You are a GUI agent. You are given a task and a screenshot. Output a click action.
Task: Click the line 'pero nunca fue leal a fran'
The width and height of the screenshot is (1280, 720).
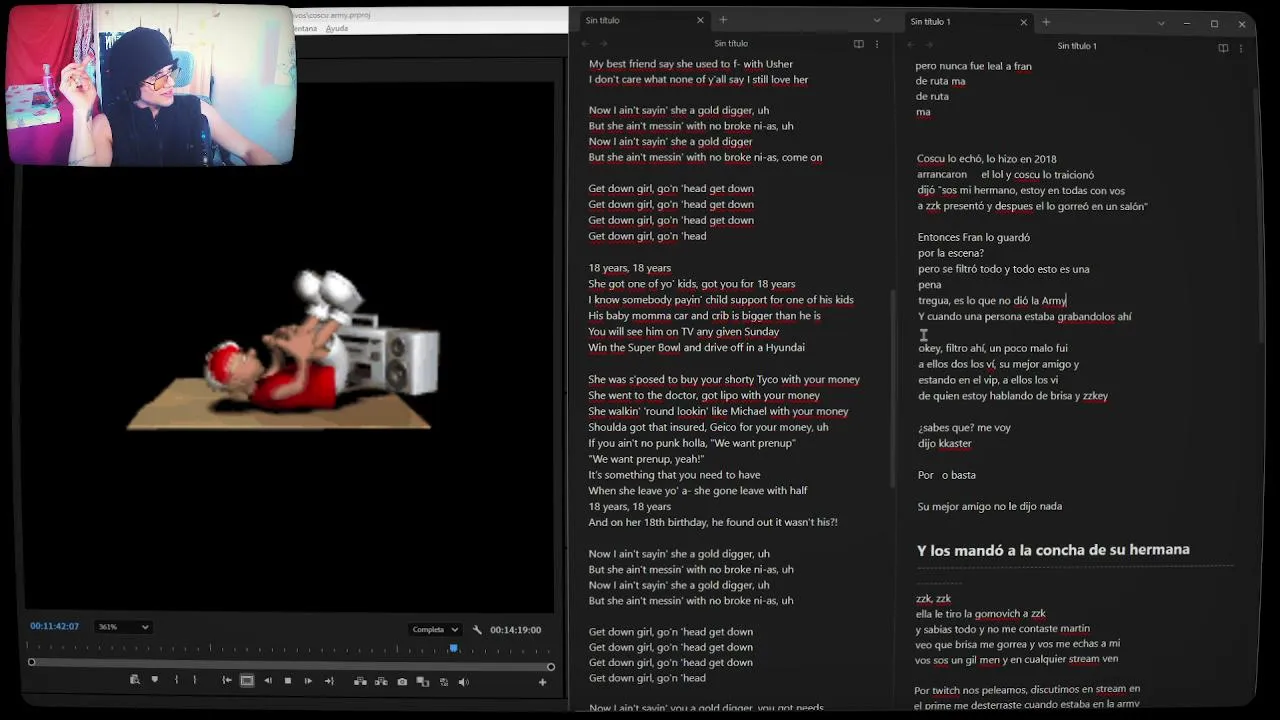pos(974,66)
